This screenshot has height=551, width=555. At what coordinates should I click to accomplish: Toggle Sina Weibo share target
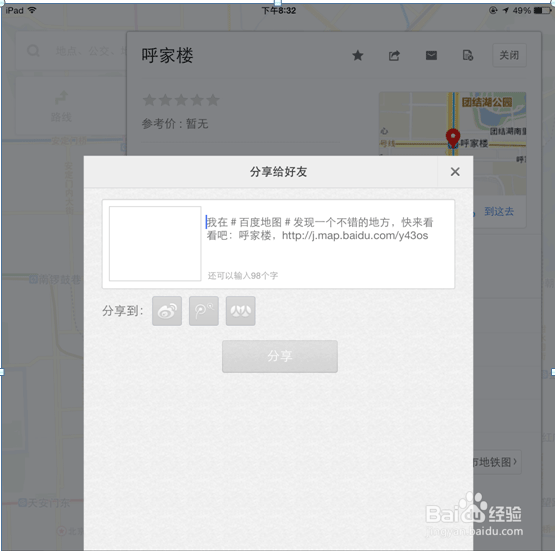click(x=167, y=311)
